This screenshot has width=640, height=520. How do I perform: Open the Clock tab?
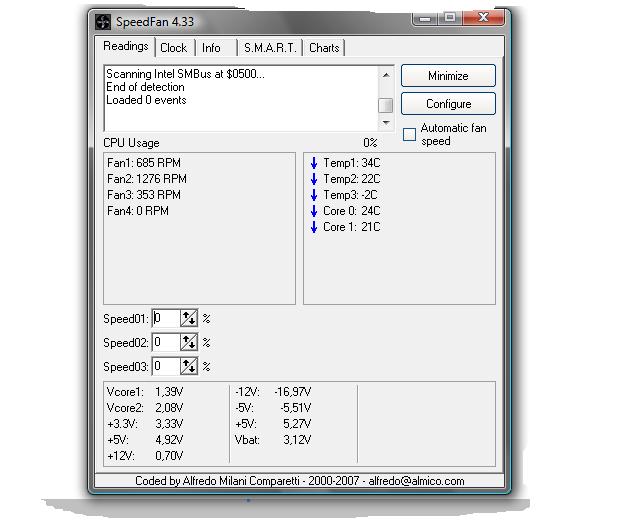point(174,48)
